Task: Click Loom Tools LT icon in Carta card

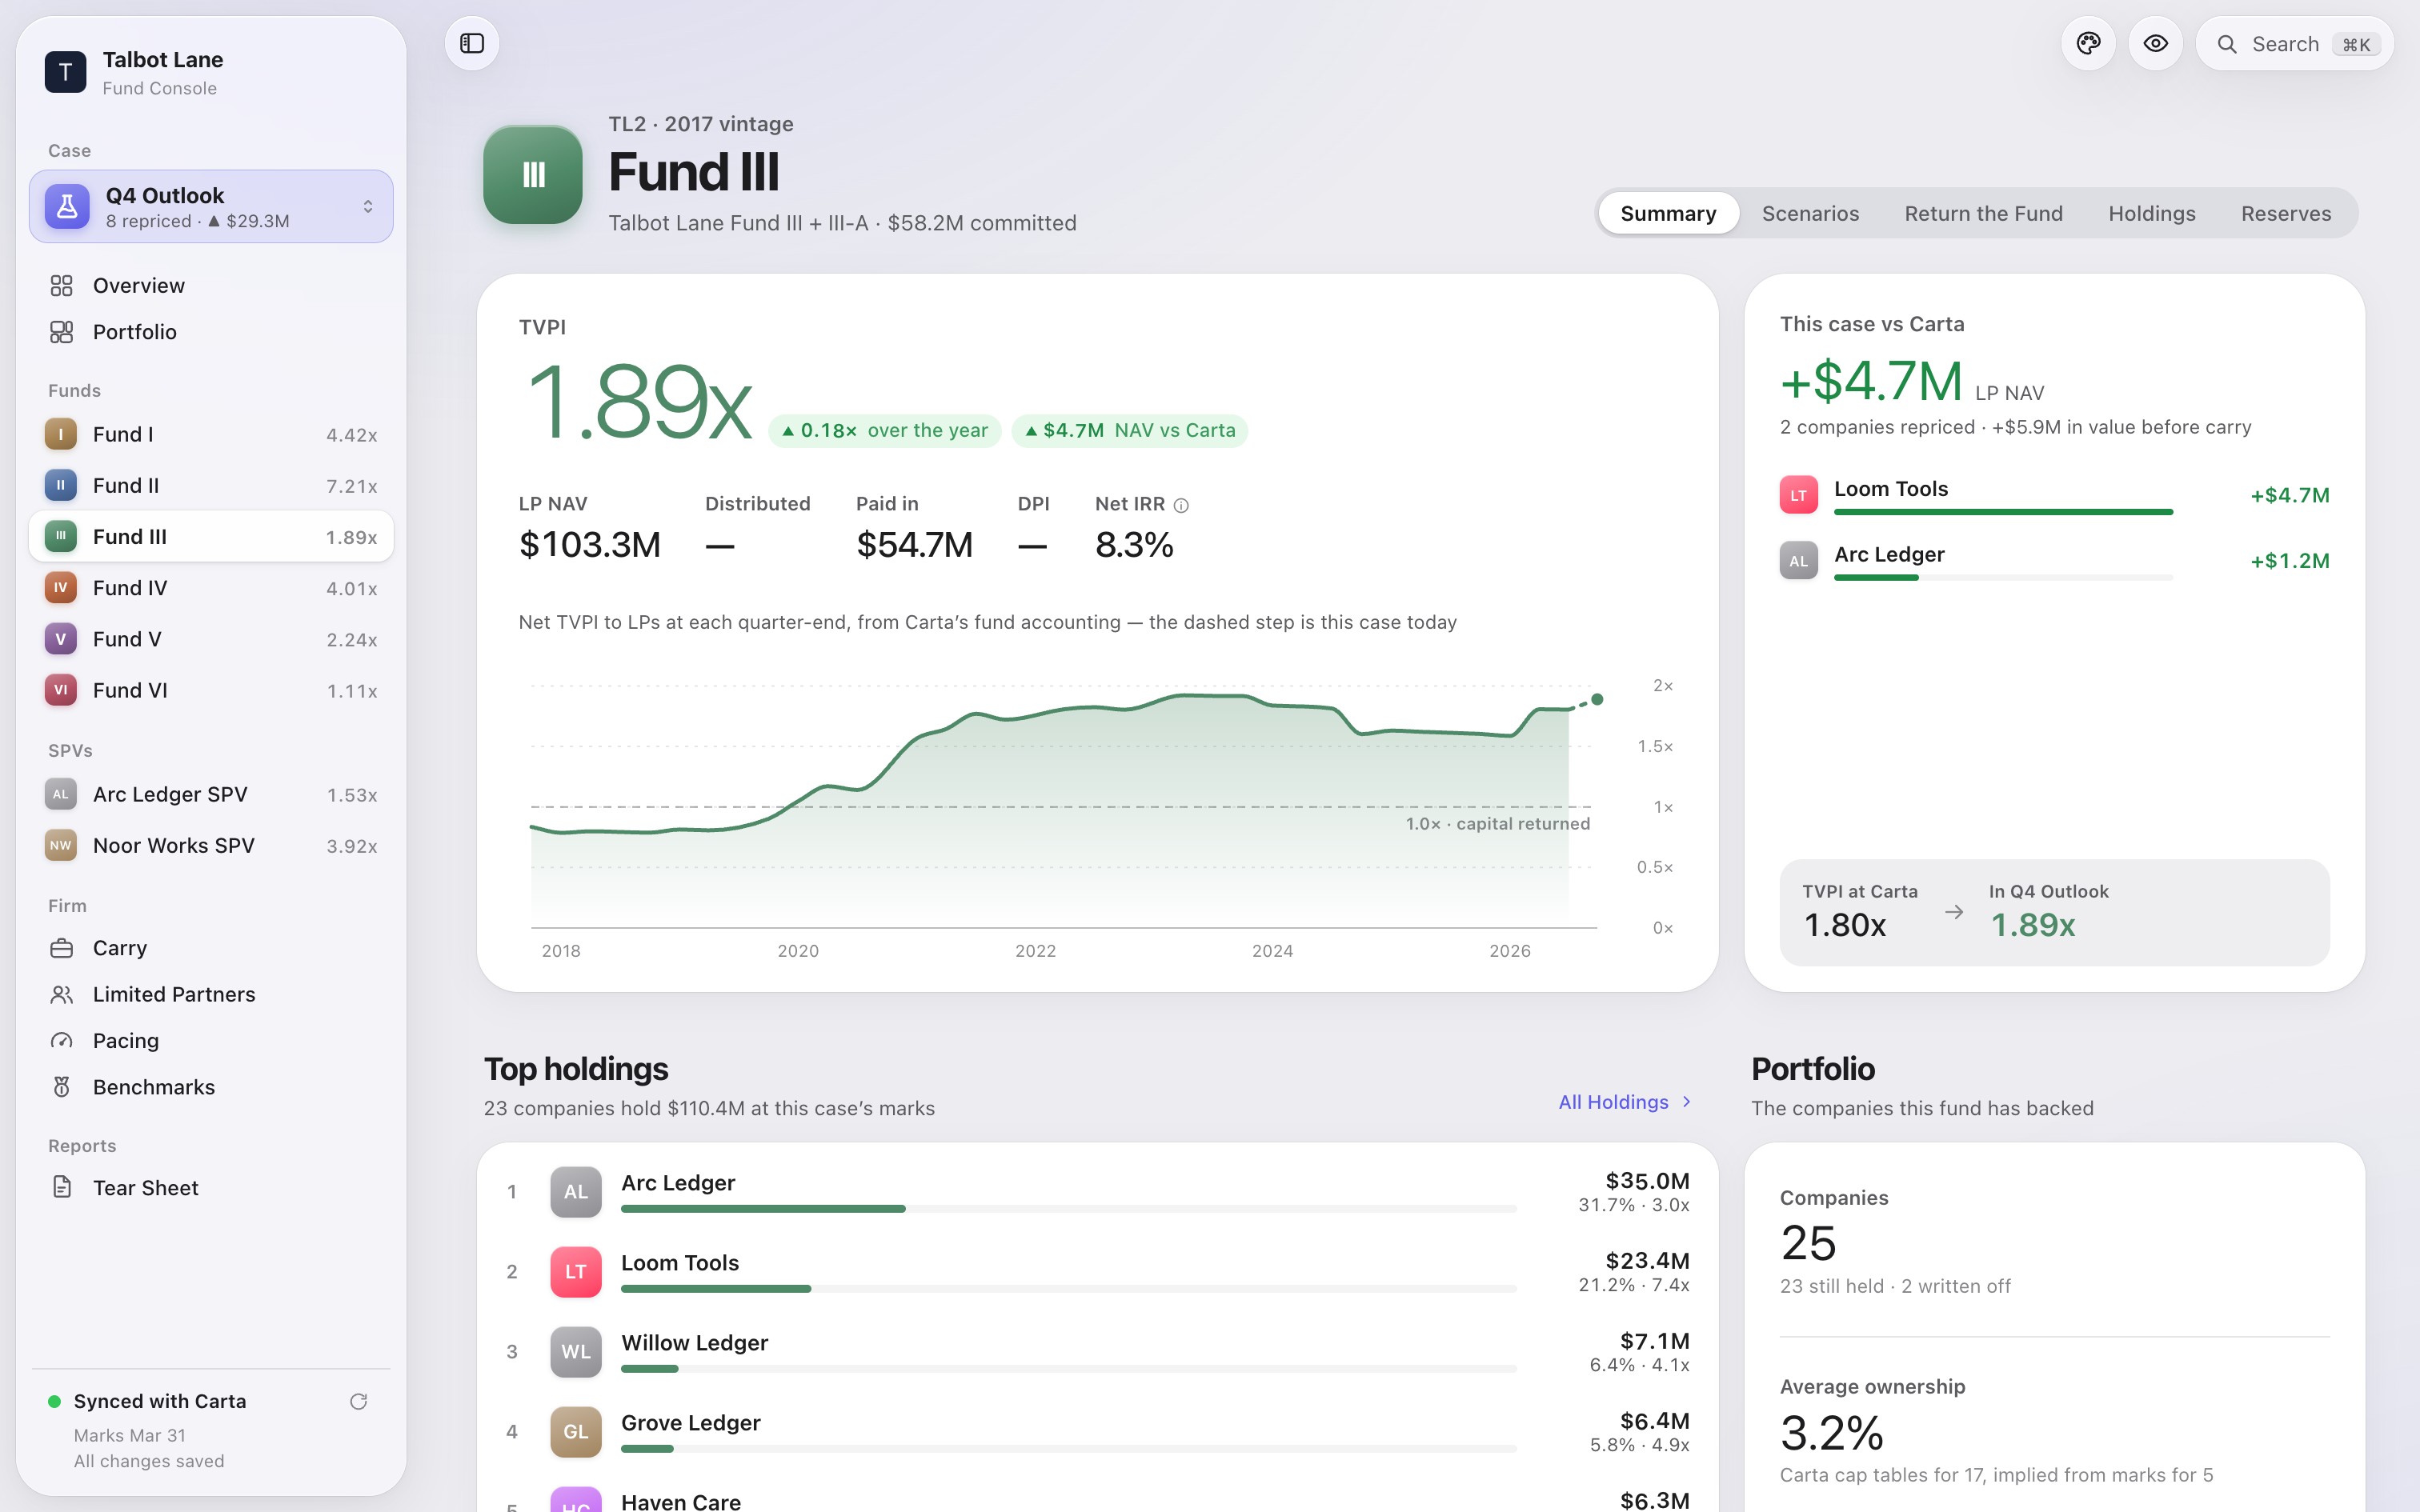Action: point(1799,495)
